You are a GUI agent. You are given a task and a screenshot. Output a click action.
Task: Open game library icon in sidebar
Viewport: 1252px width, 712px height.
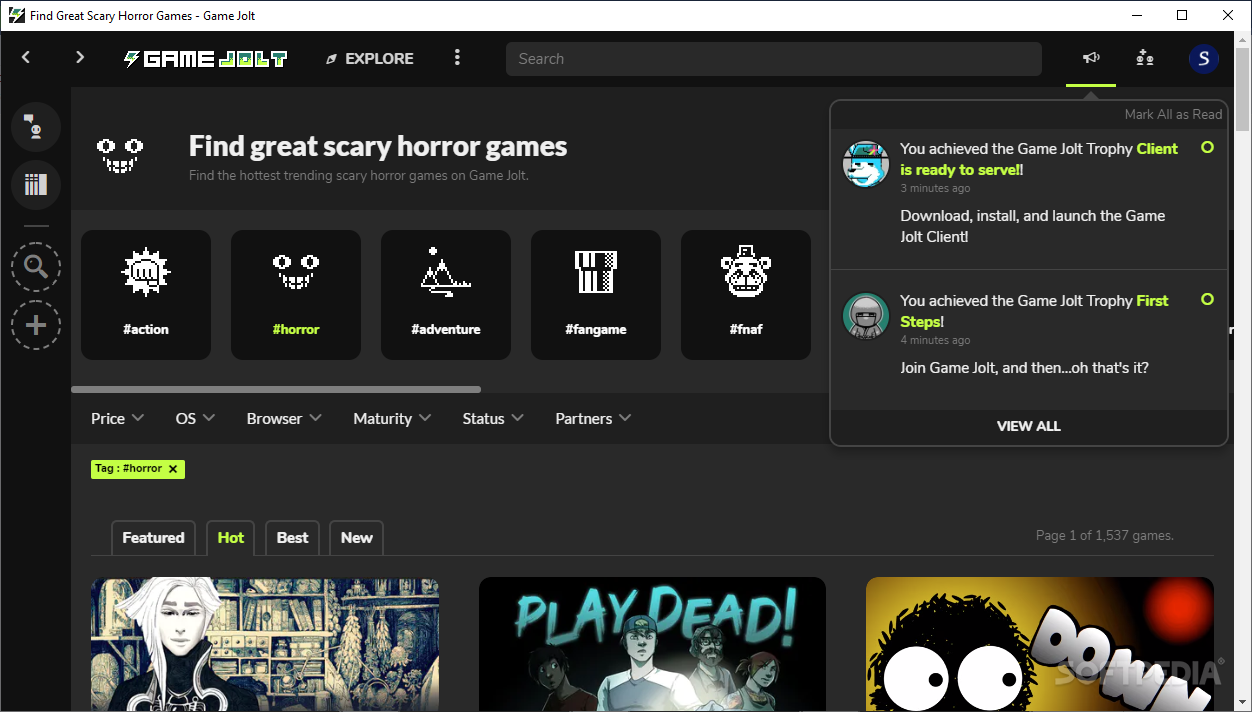point(36,185)
